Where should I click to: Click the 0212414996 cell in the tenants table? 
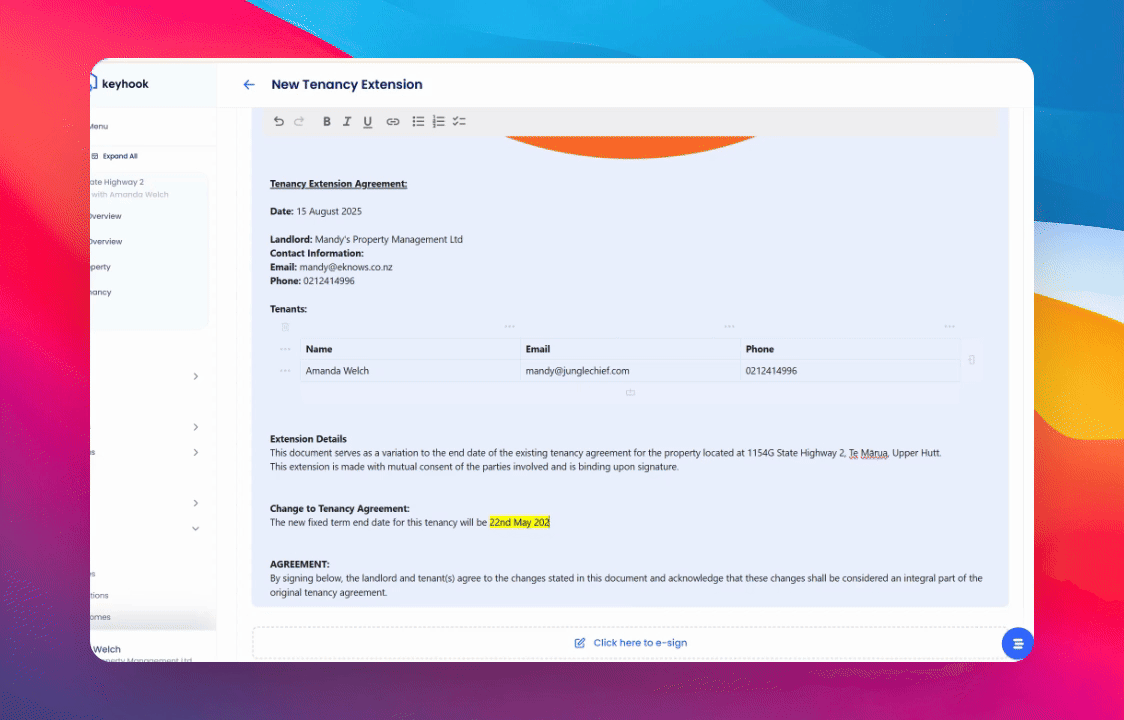[x=850, y=371]
